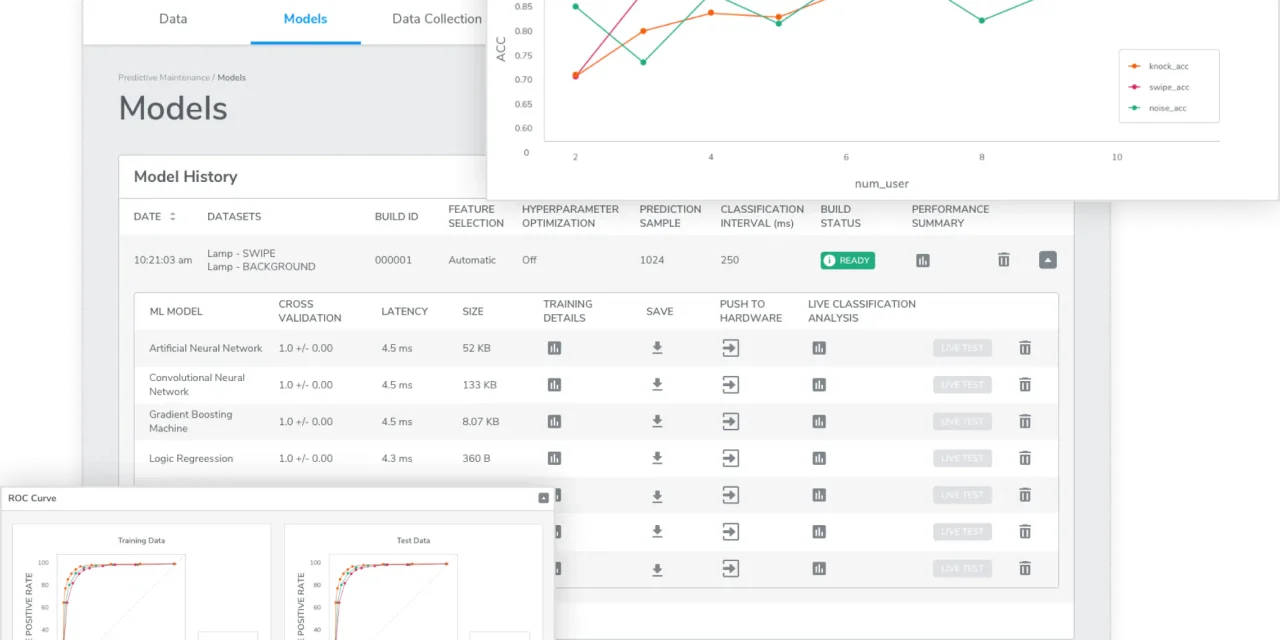Save the Logic Regression model
The image size is (1280, 640).
pyautogui.click(x=657, y=458)
